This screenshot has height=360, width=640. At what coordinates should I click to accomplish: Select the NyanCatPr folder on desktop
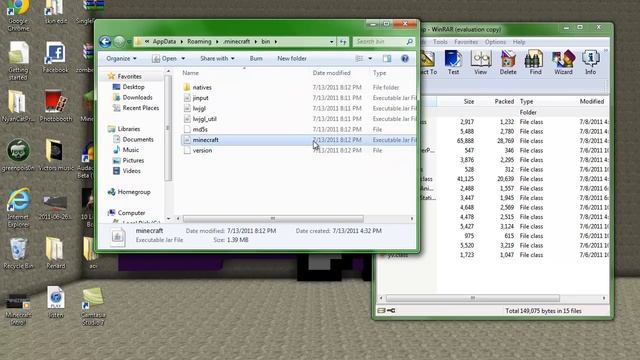[18, 106]
